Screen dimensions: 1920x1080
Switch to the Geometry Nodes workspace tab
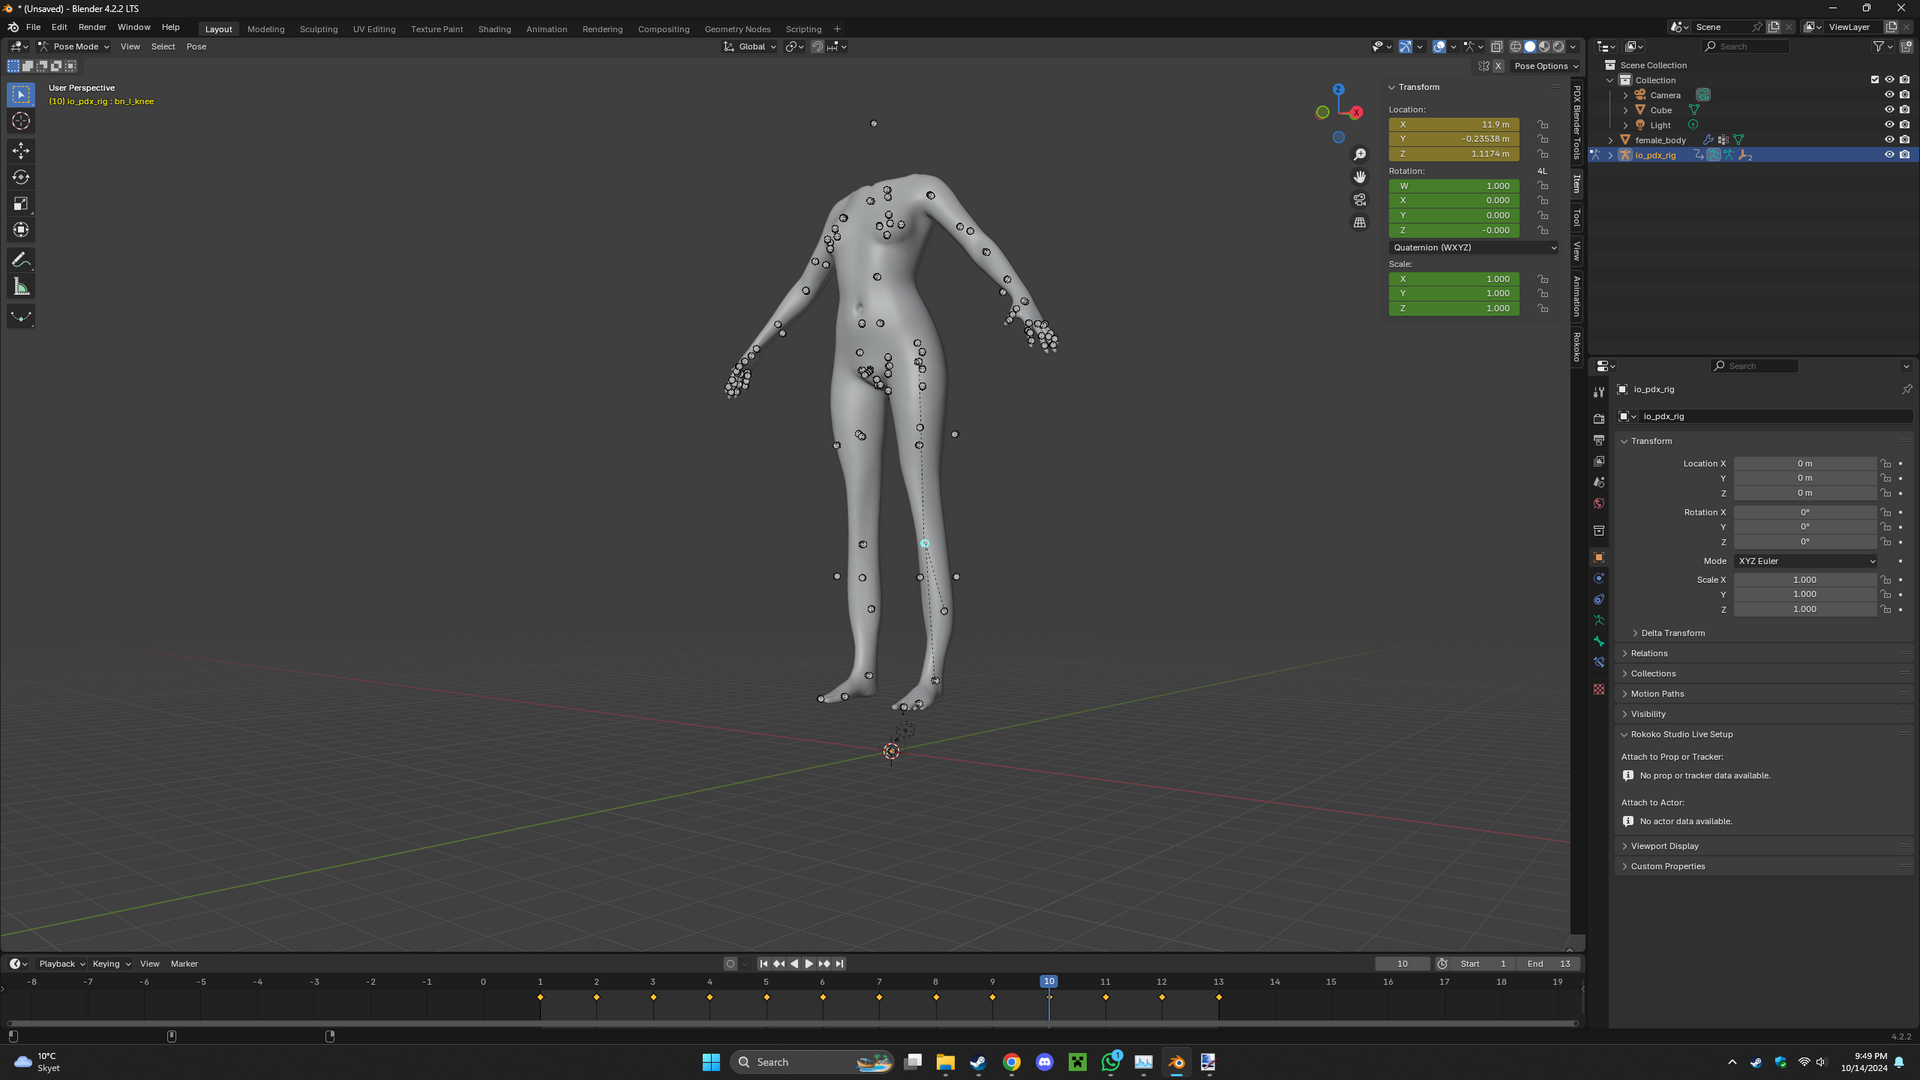point(737,29)
